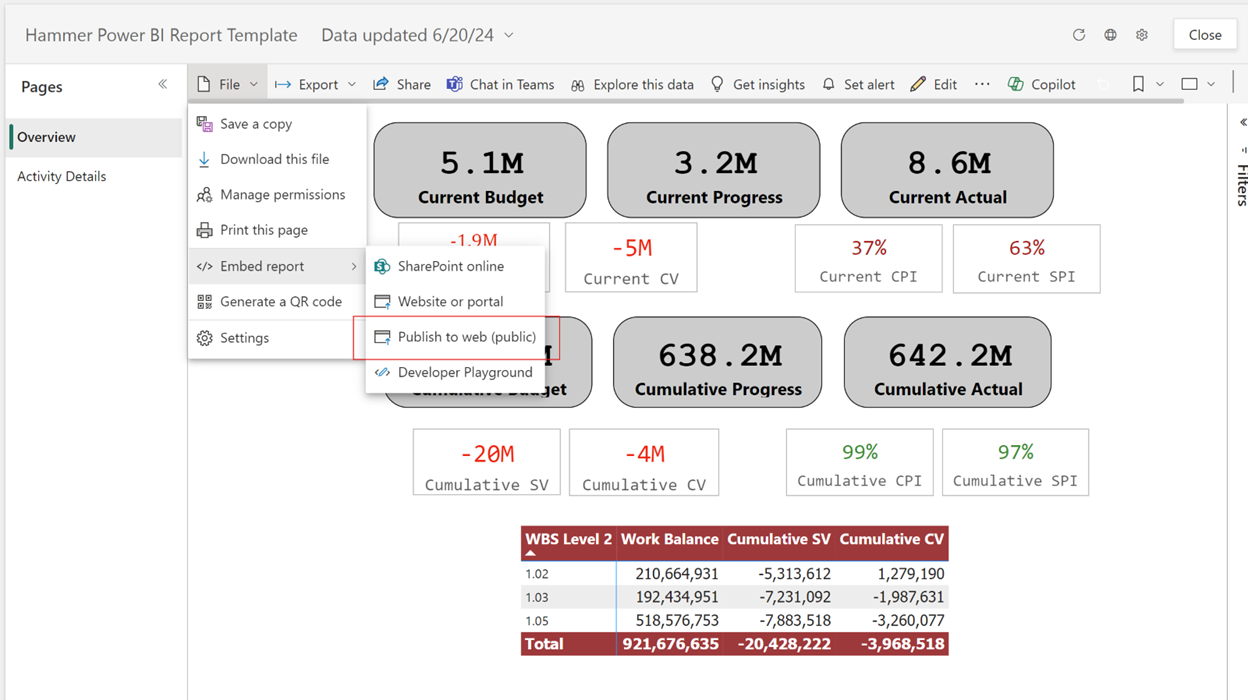Open Copilot
Image resolution: width=1248 pixels, height=700 pixels.
tap(1042, 84)
